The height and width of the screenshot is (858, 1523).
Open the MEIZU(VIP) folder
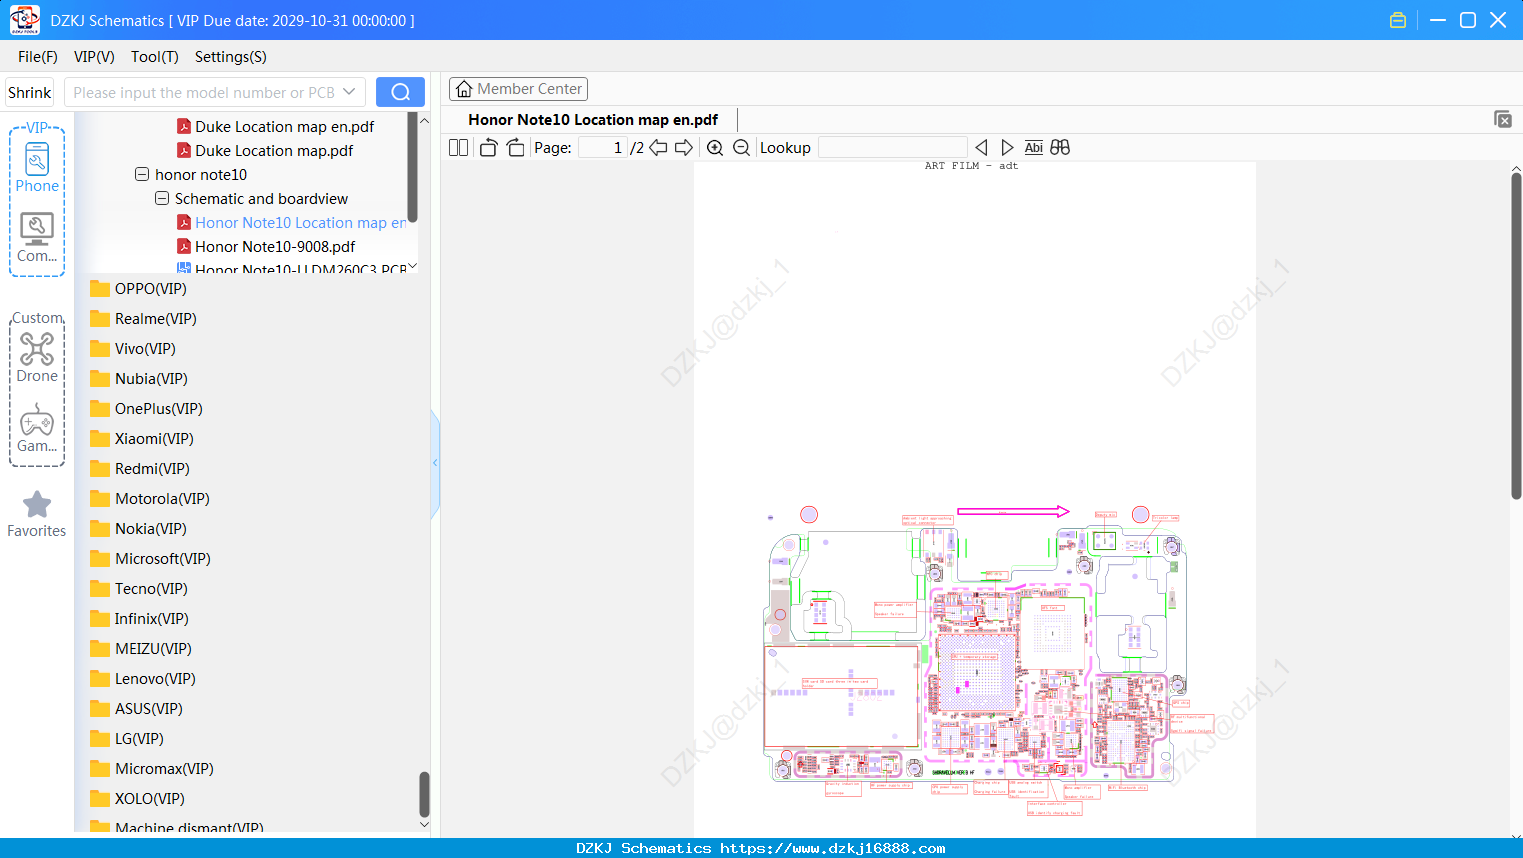pyautogui.click(x=140, y=648)
